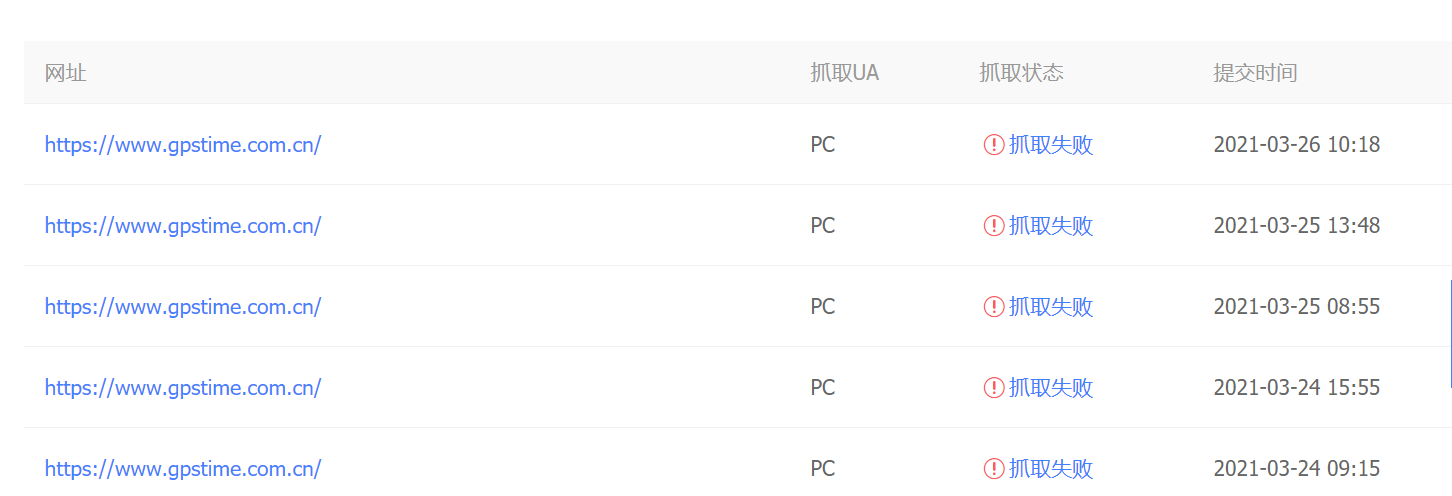Click the 抓取UA column header

click(x=844, y=73)
